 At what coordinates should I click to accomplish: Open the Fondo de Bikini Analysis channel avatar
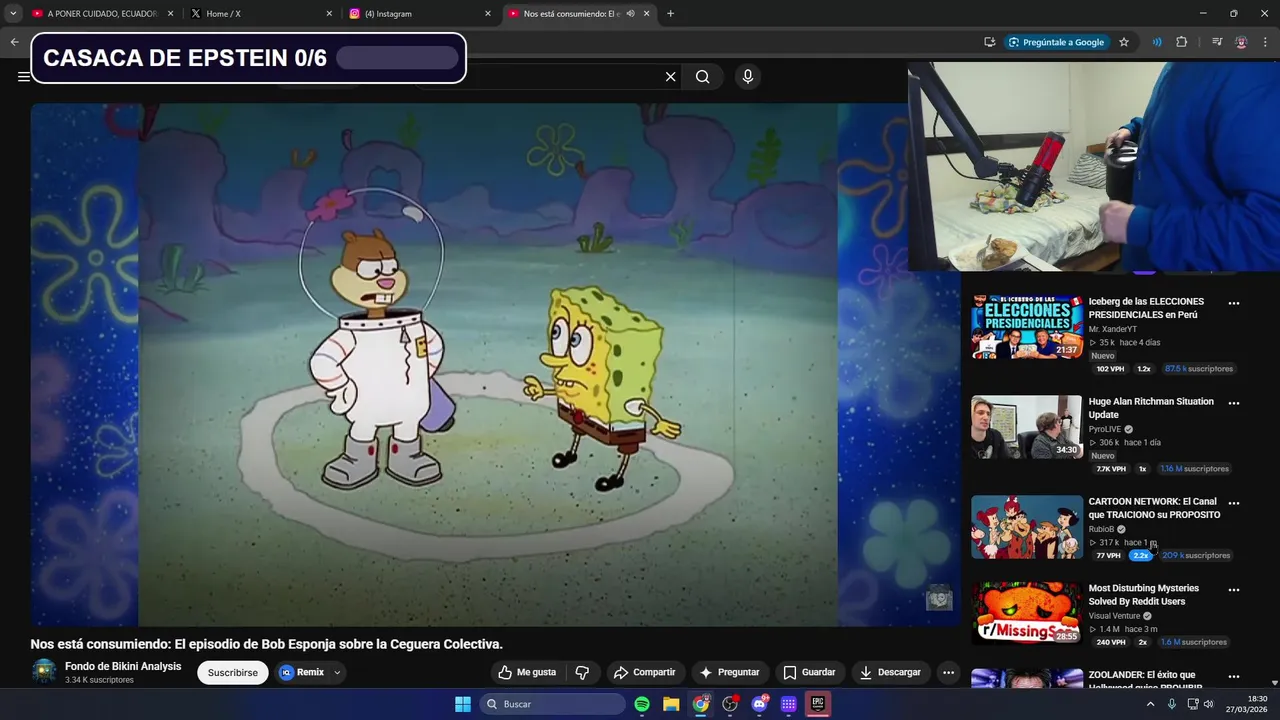pyautogui.click(x=44, y=671)
